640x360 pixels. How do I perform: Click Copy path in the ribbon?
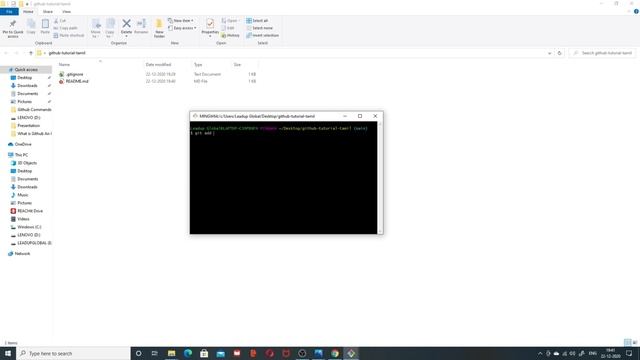coord(65,28)
